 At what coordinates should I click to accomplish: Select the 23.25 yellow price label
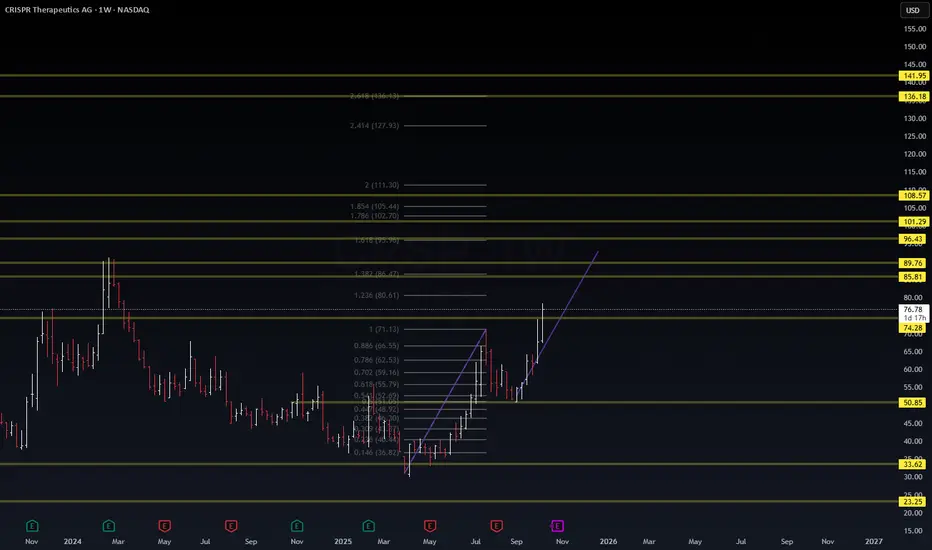point(912,501)
